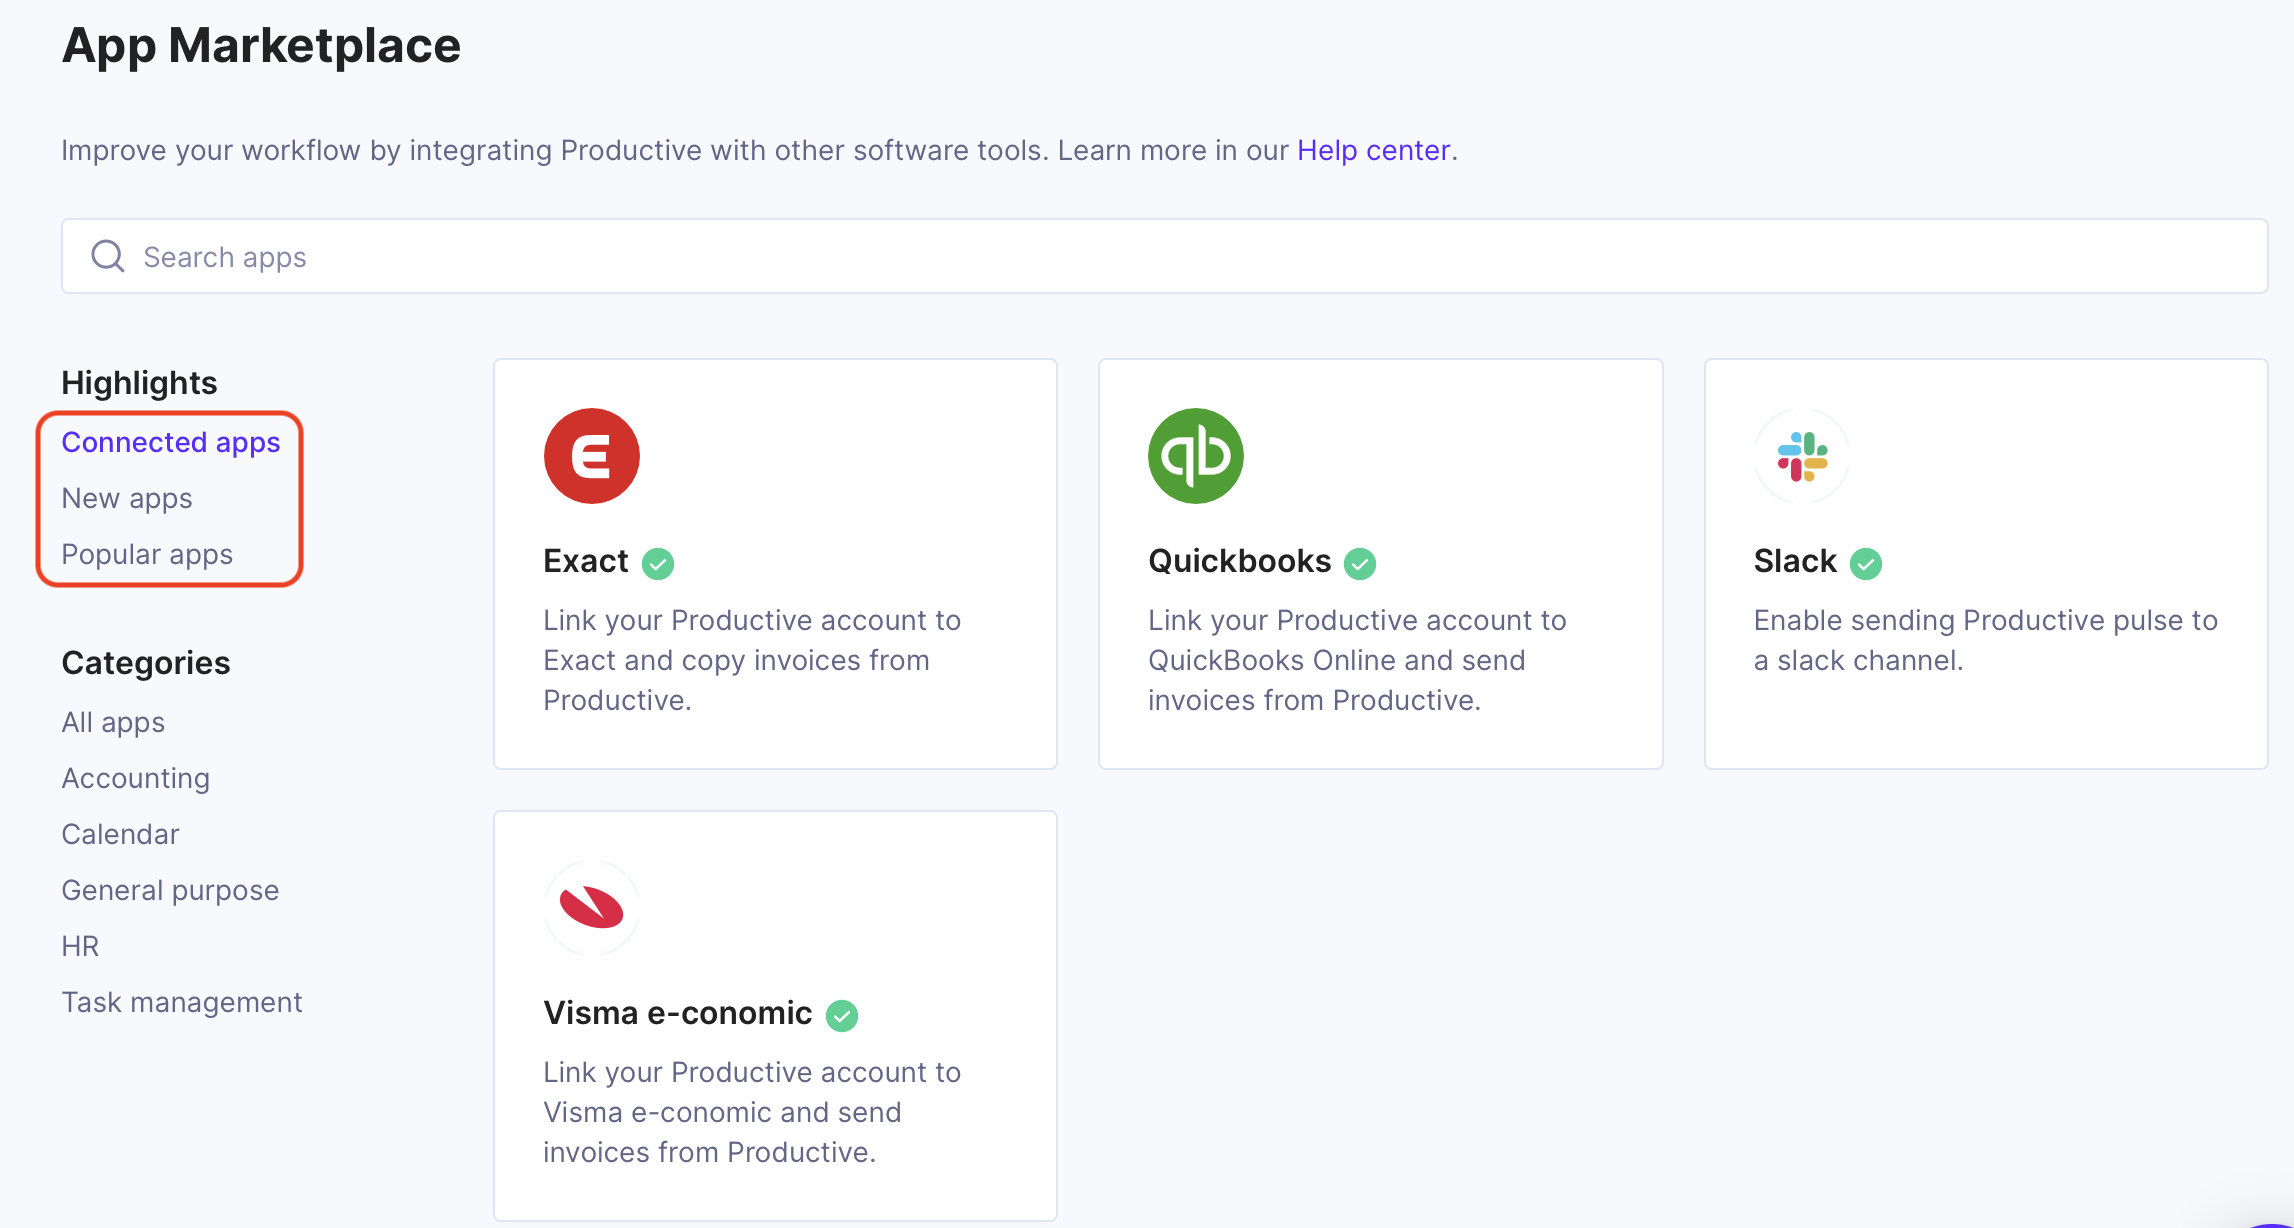
Task: Click green checkmark beside Visma e-conomic
Action: [x=842, y=1016]
